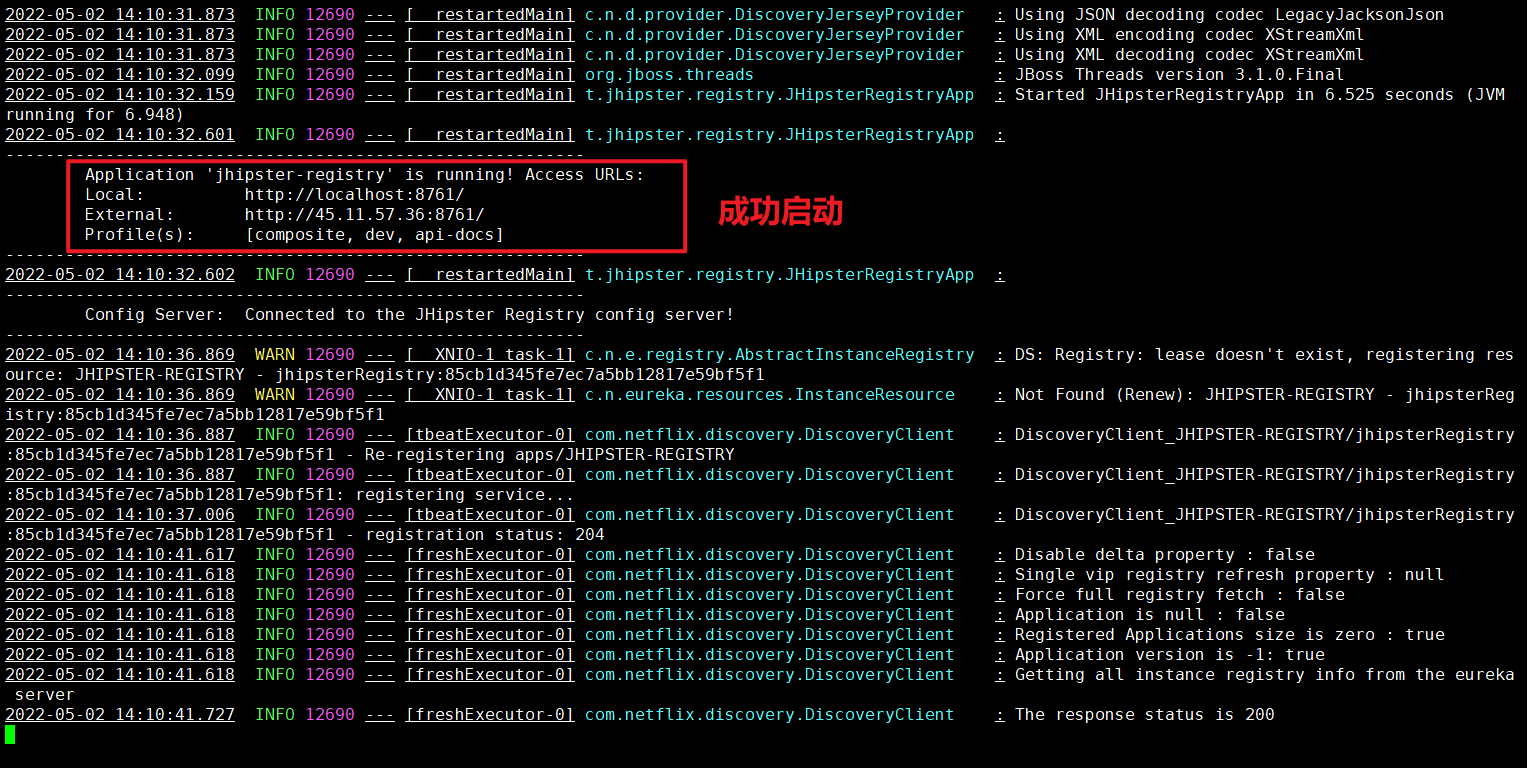This screenshot has height=768, width=1527.
Task: Select "Application is null : false" message
Action: [x=1150, y=614]
